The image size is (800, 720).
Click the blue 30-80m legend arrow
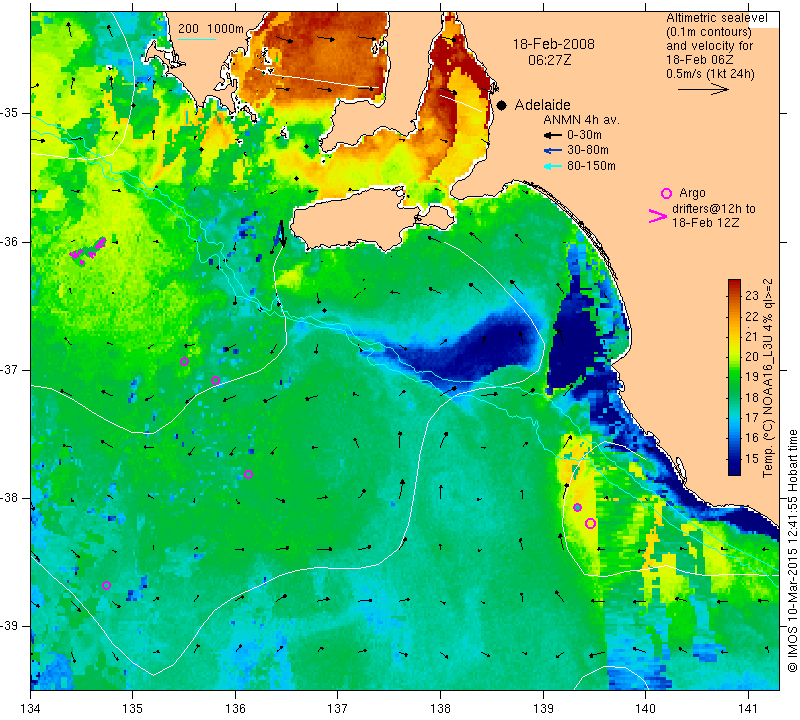(553, 151)
